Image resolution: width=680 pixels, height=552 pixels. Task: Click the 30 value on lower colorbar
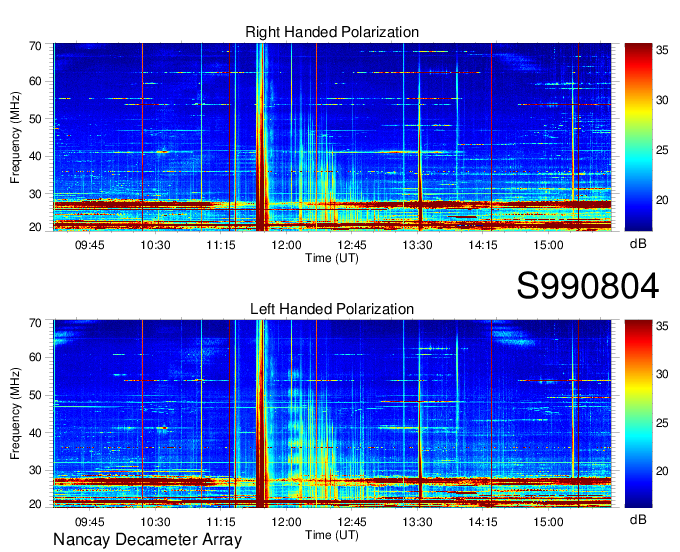pyautogui.click(x=662, y=374)
